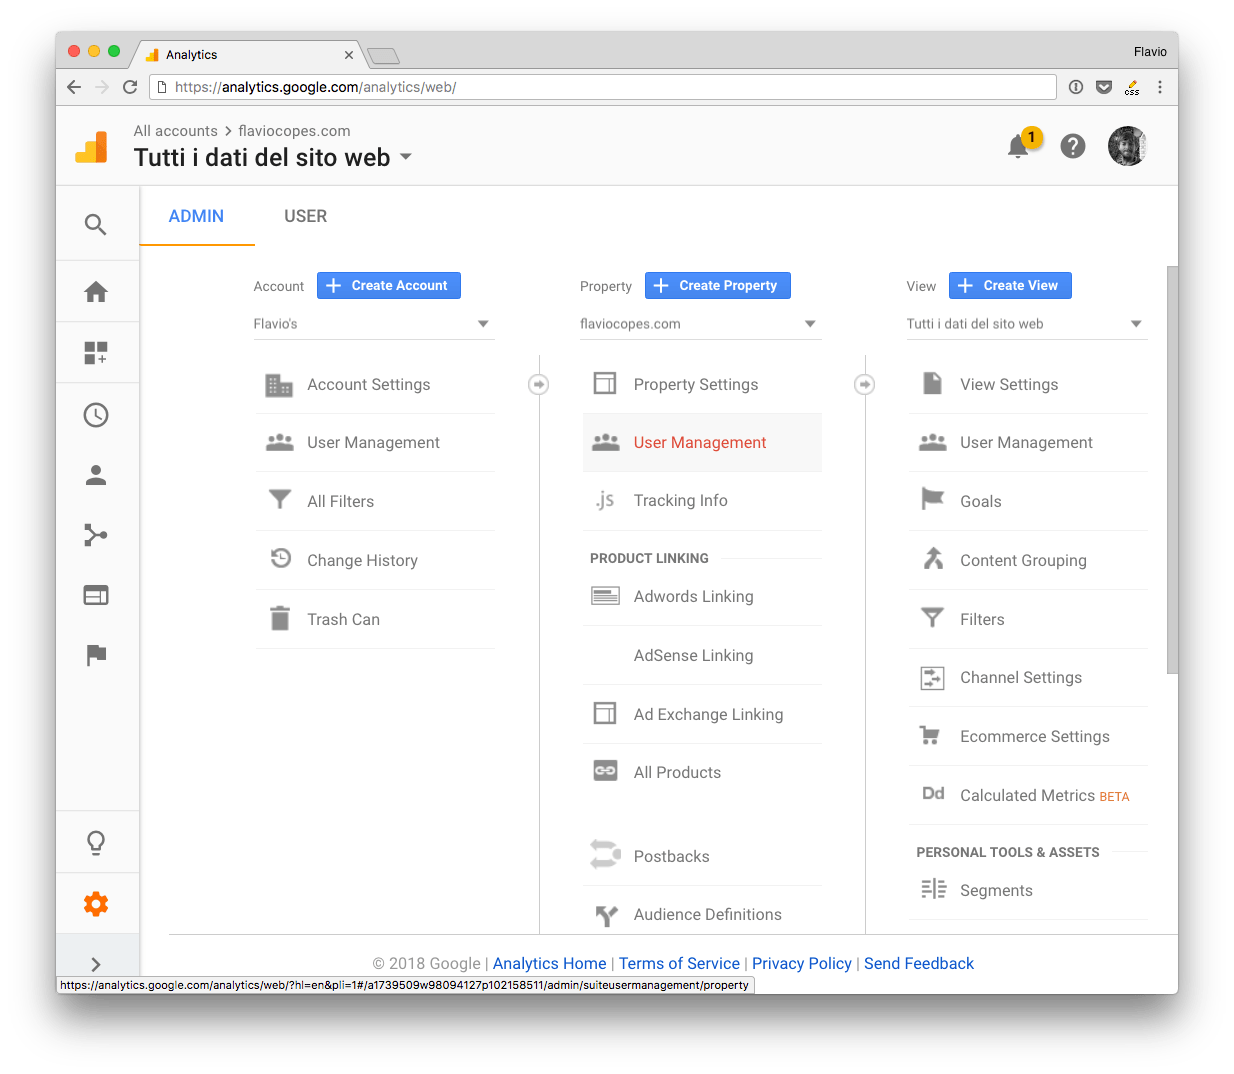Select the Home icon in the left sidebar

[x=96, y=291]
